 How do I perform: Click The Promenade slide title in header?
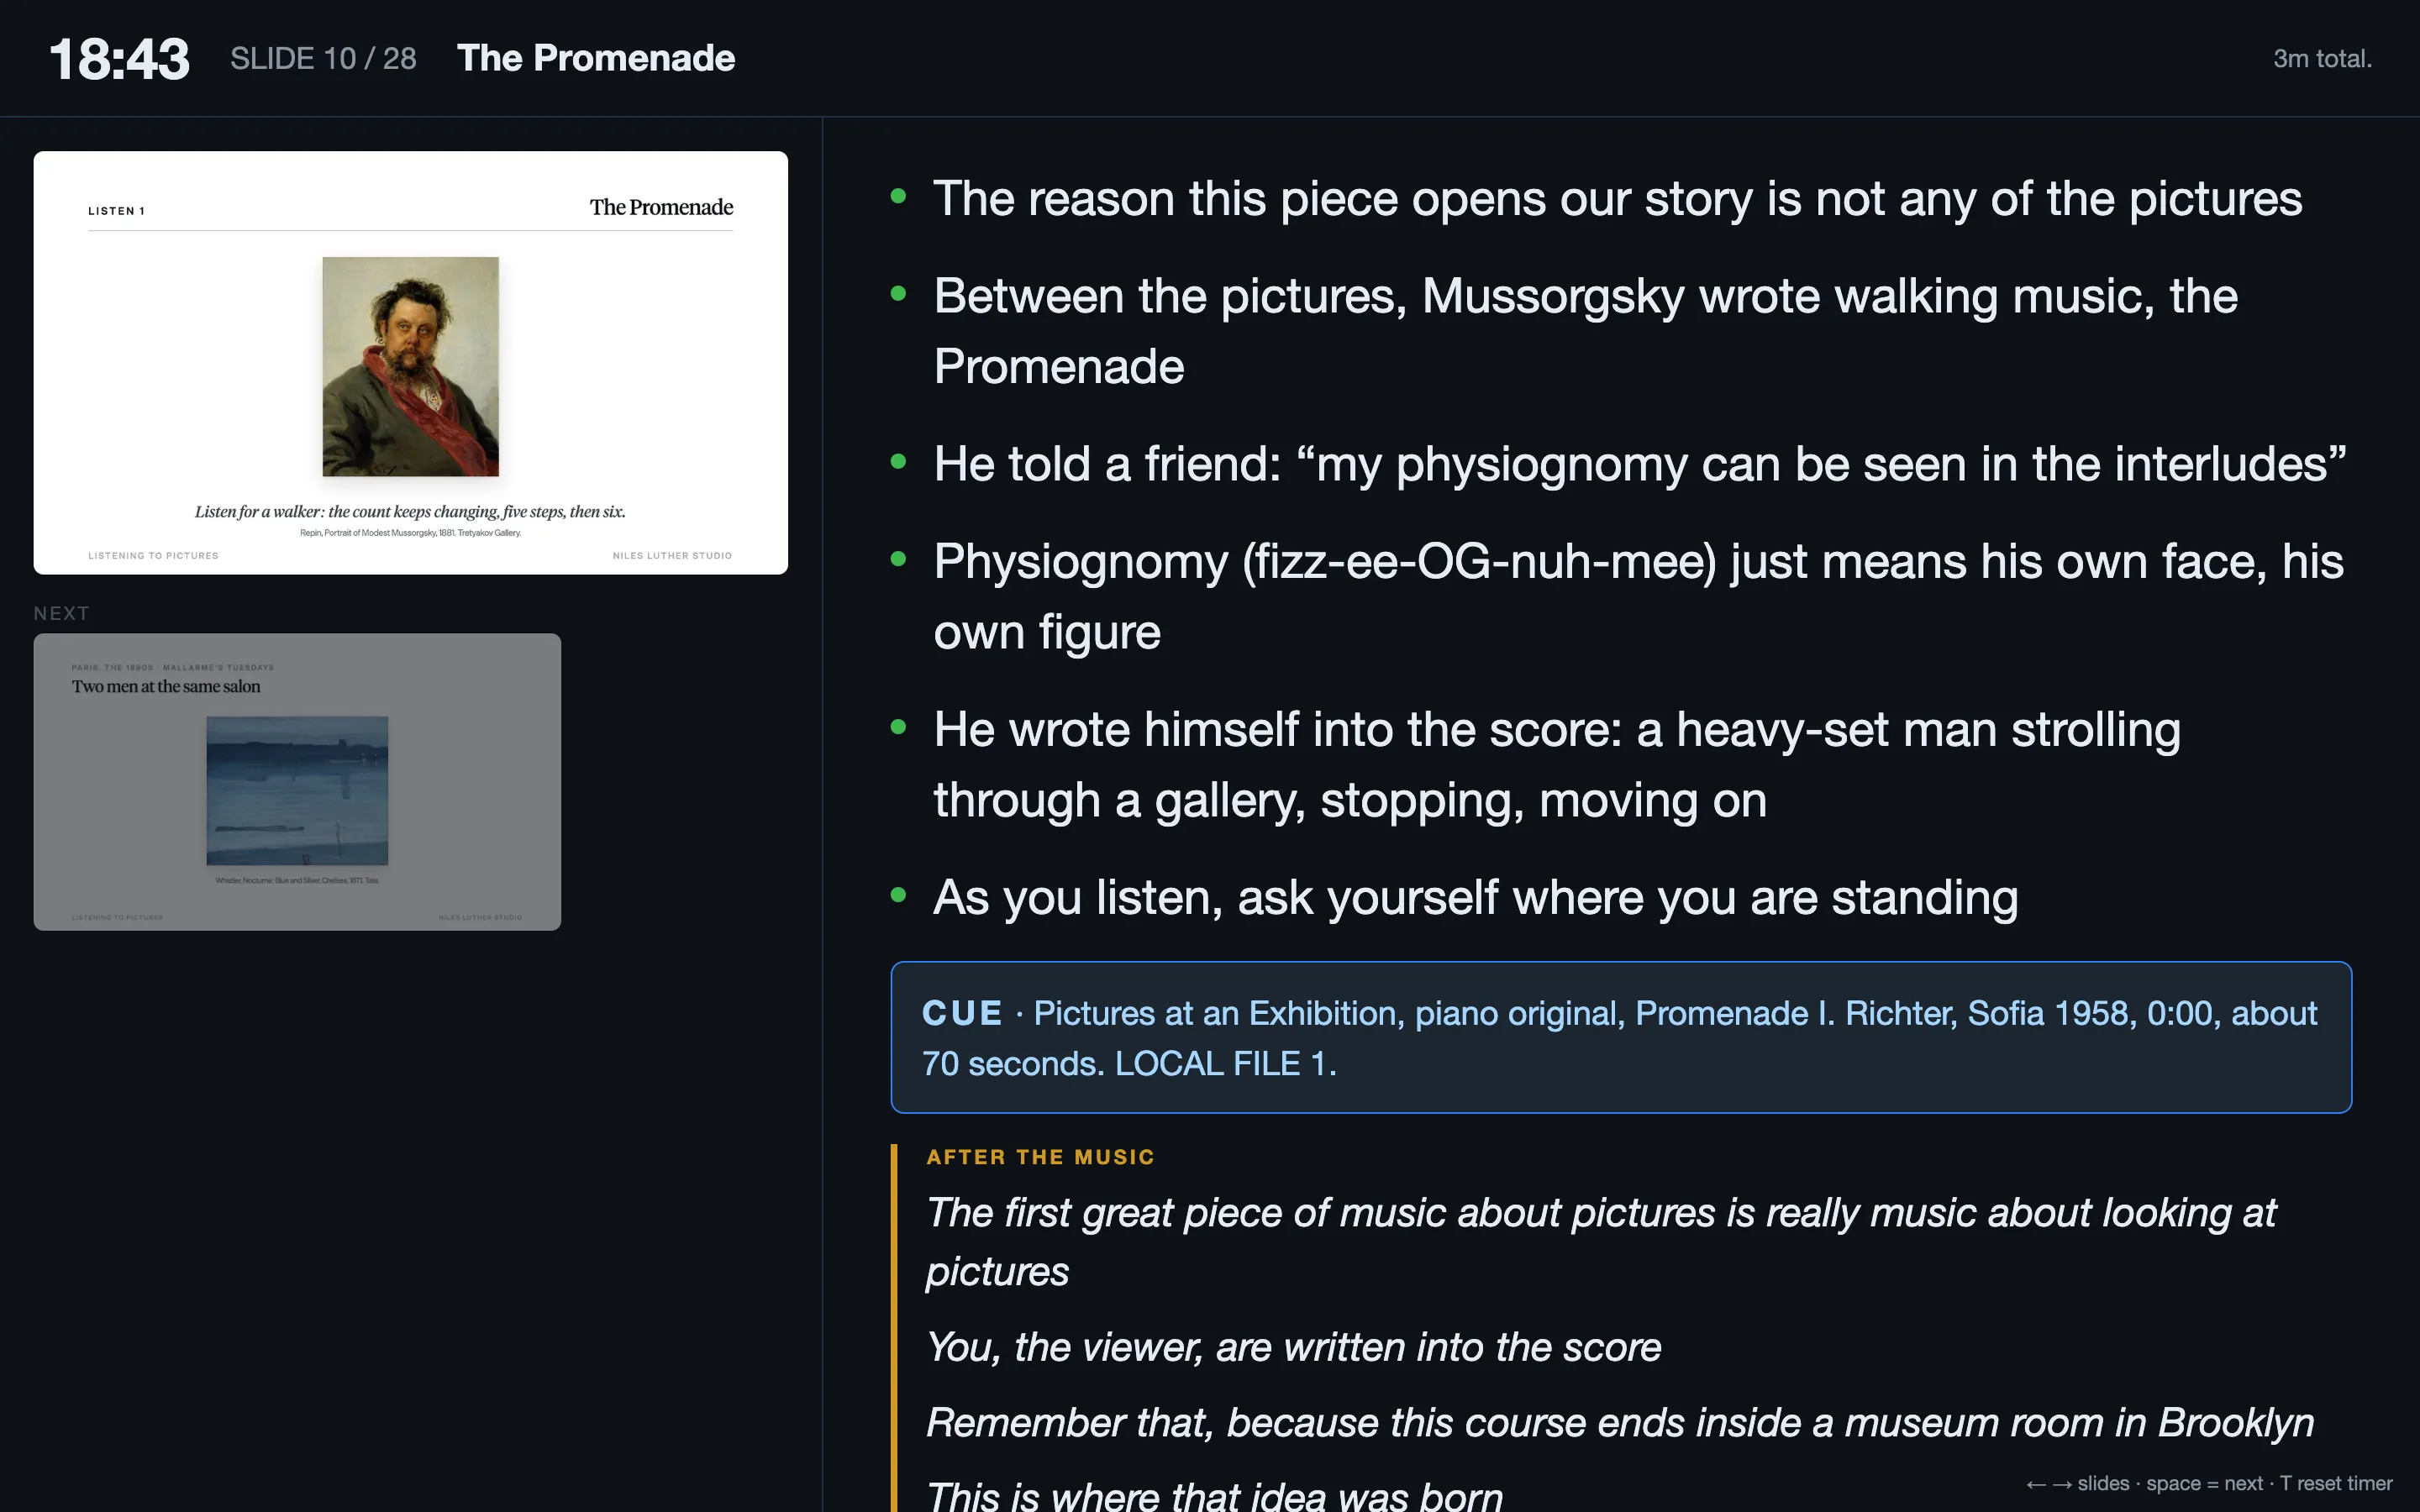(596, 58)
